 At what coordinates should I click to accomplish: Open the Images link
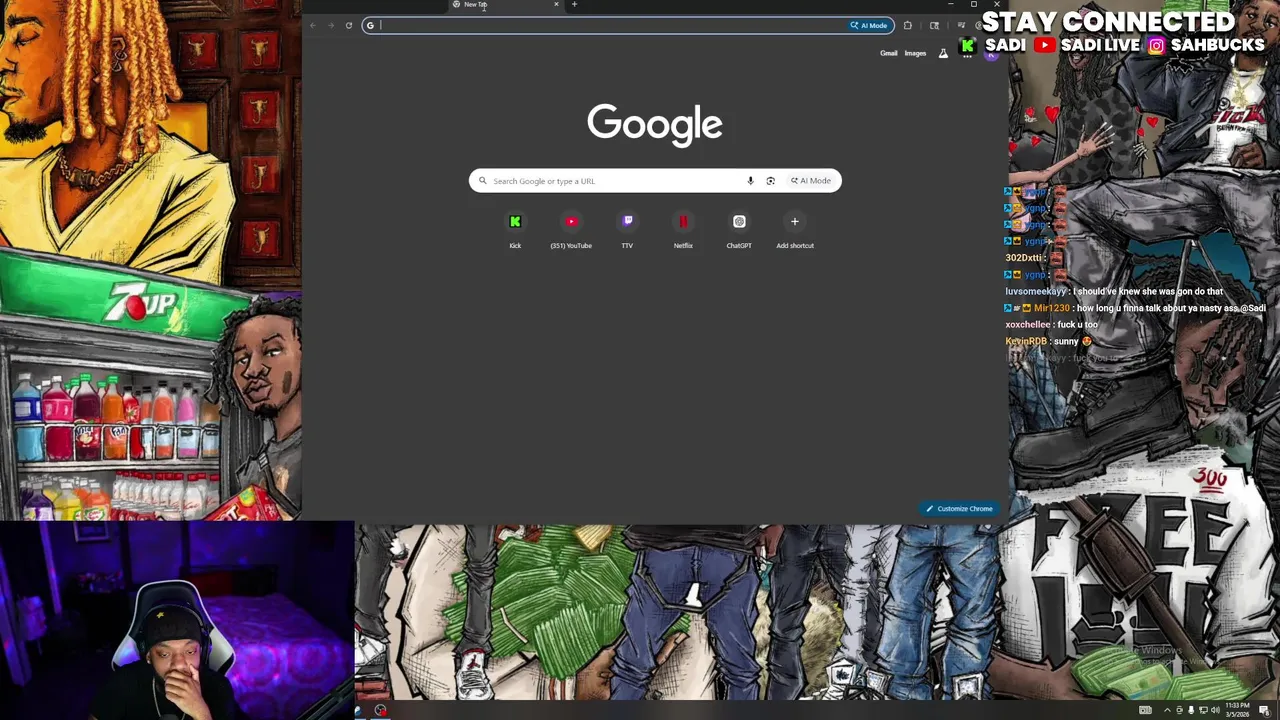tap(915, 53)
